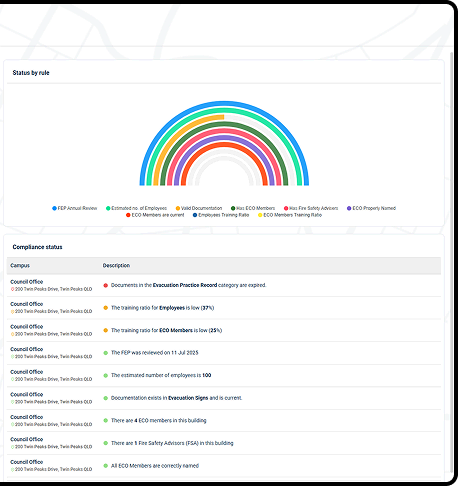Viewport: 458px width, 486px height.
Task: Toggle the Estimated no. of Employees legend item
Action: pos(136,208)
